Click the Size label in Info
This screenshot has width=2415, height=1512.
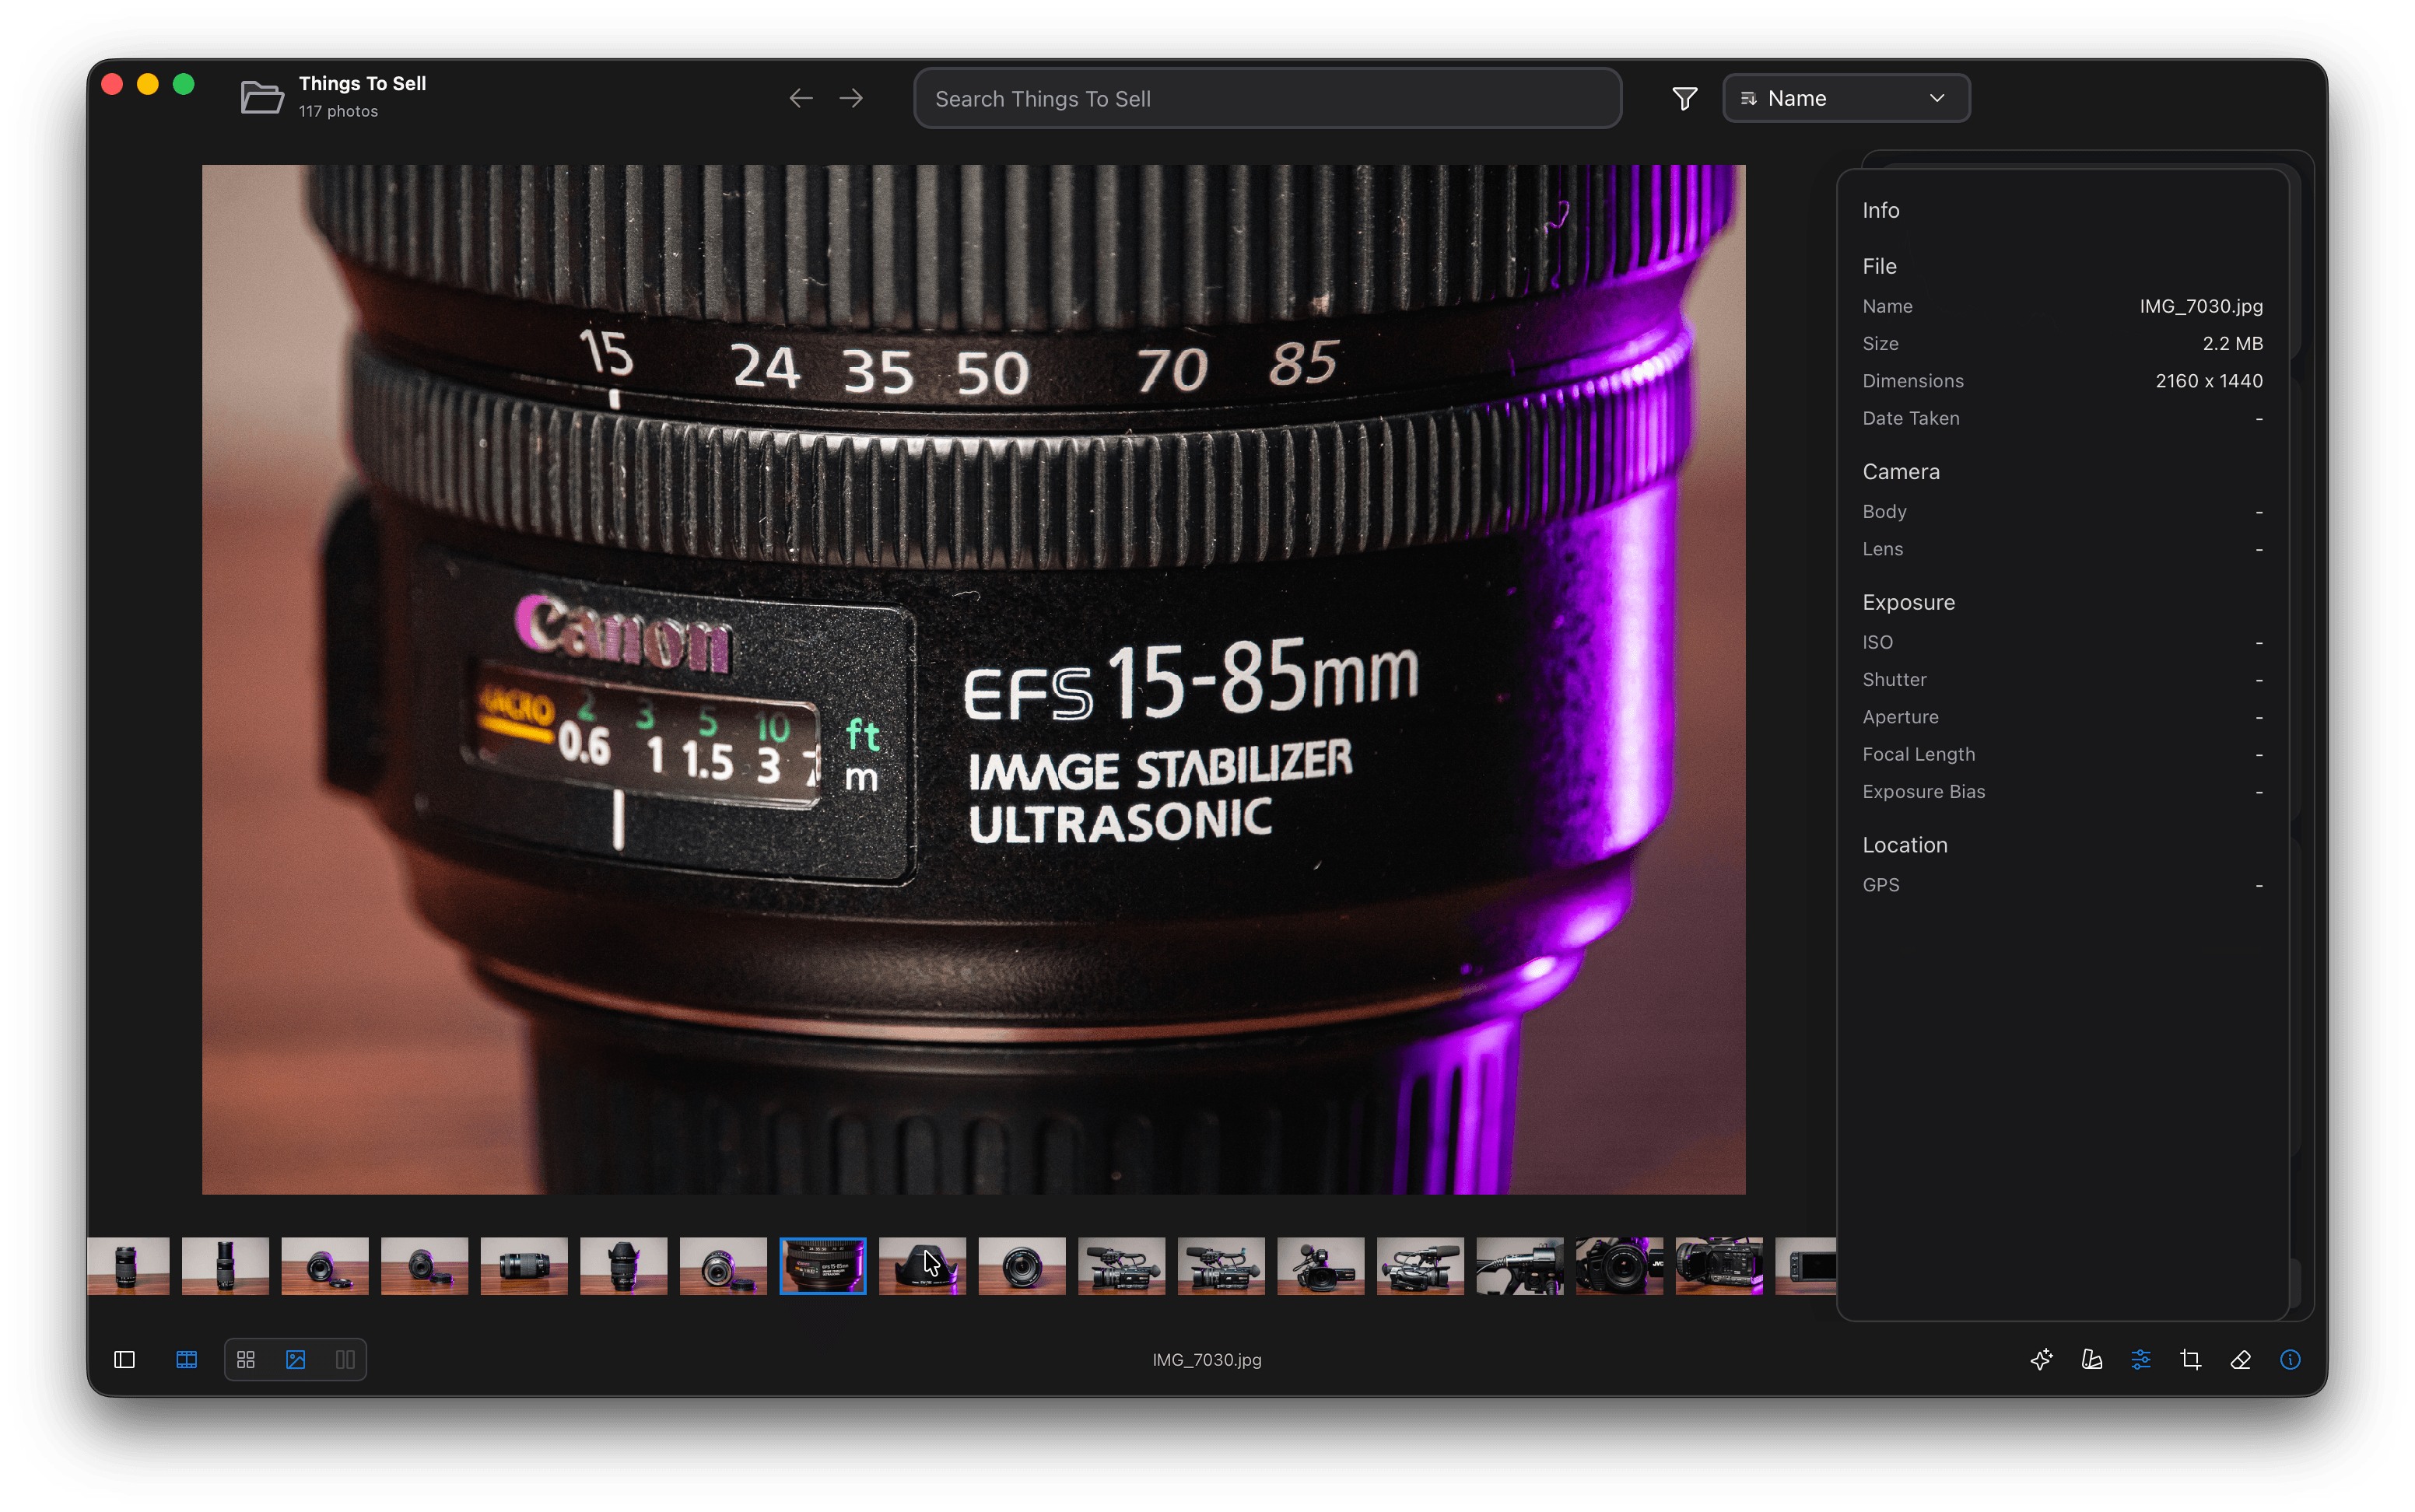(x=1880, y=343)
